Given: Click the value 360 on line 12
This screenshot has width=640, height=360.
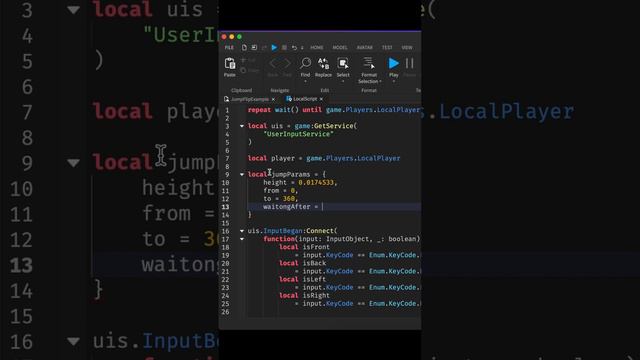Looking at the screenshot, I should (289, 199).
